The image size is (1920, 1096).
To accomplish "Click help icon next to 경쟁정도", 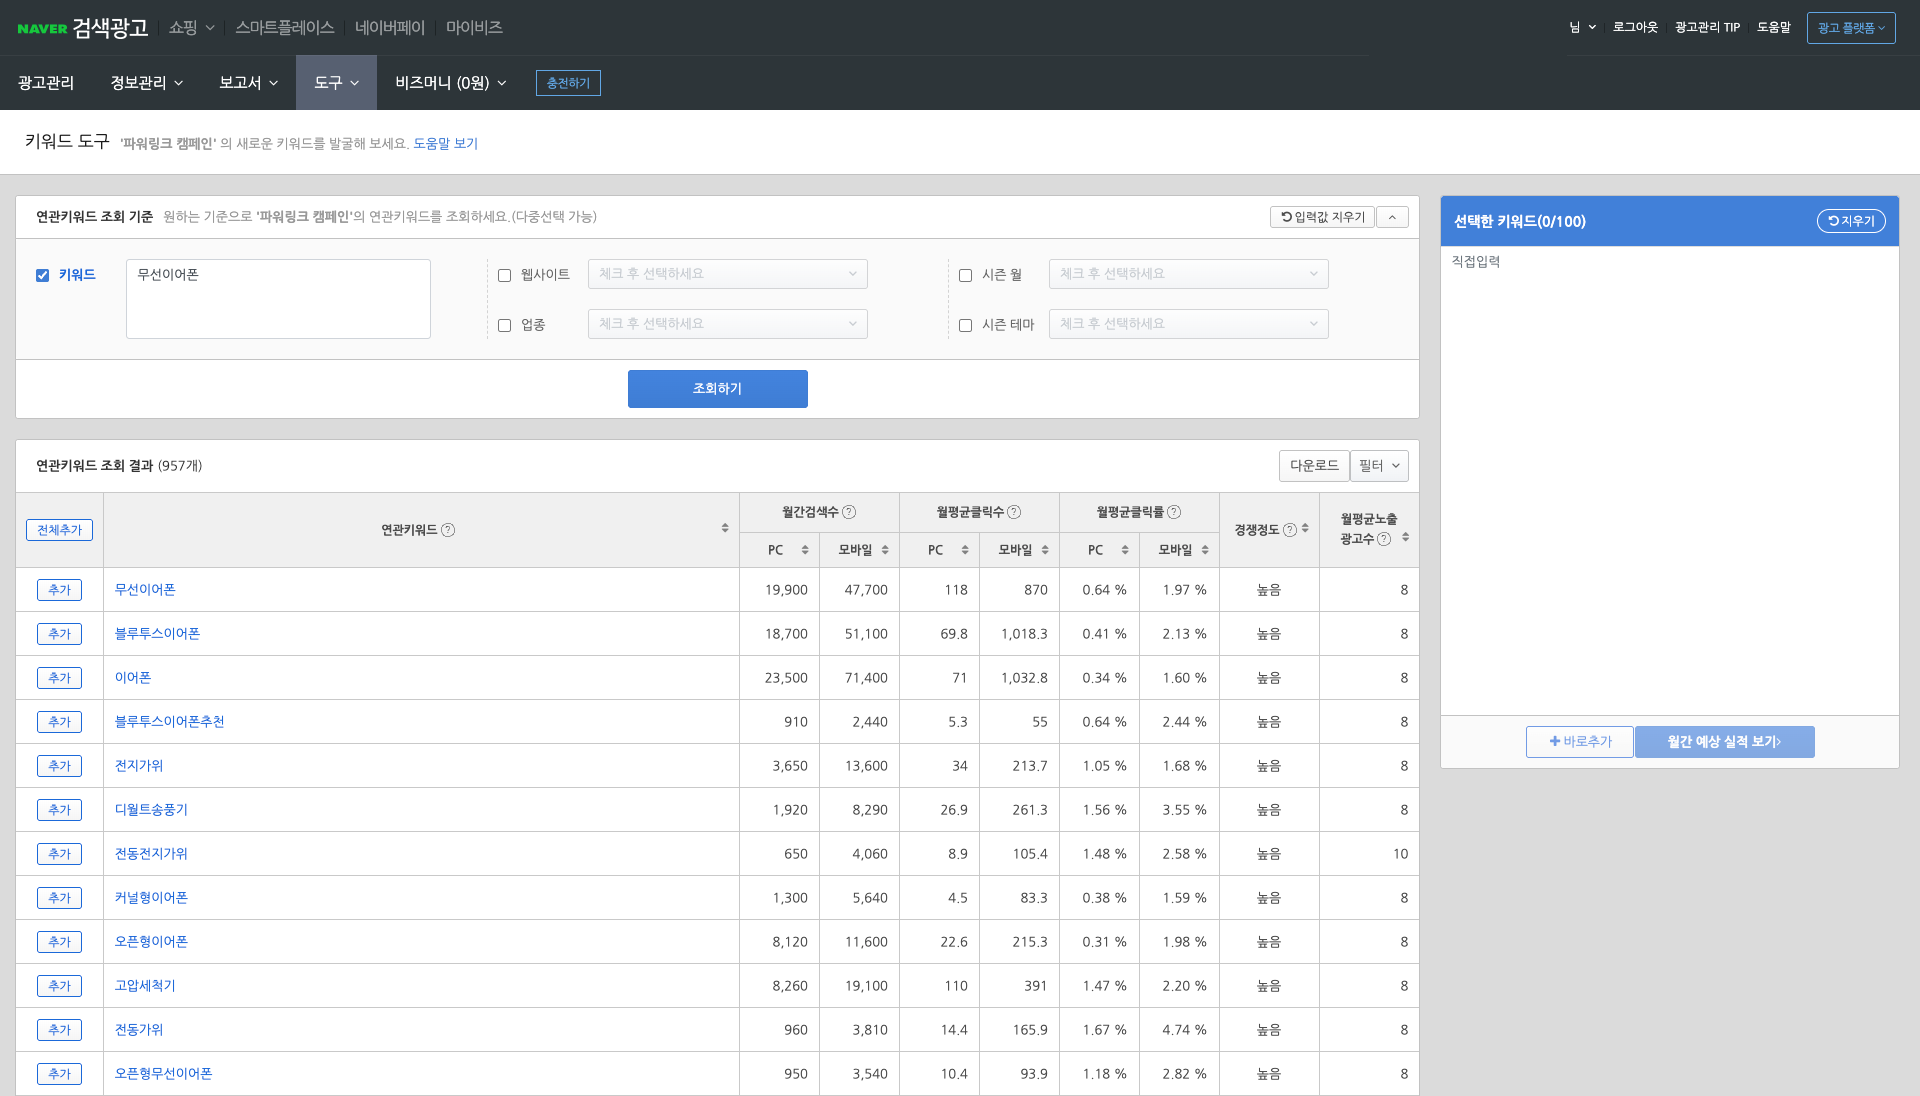I will pyautogui.click(x=1290, y=530).
